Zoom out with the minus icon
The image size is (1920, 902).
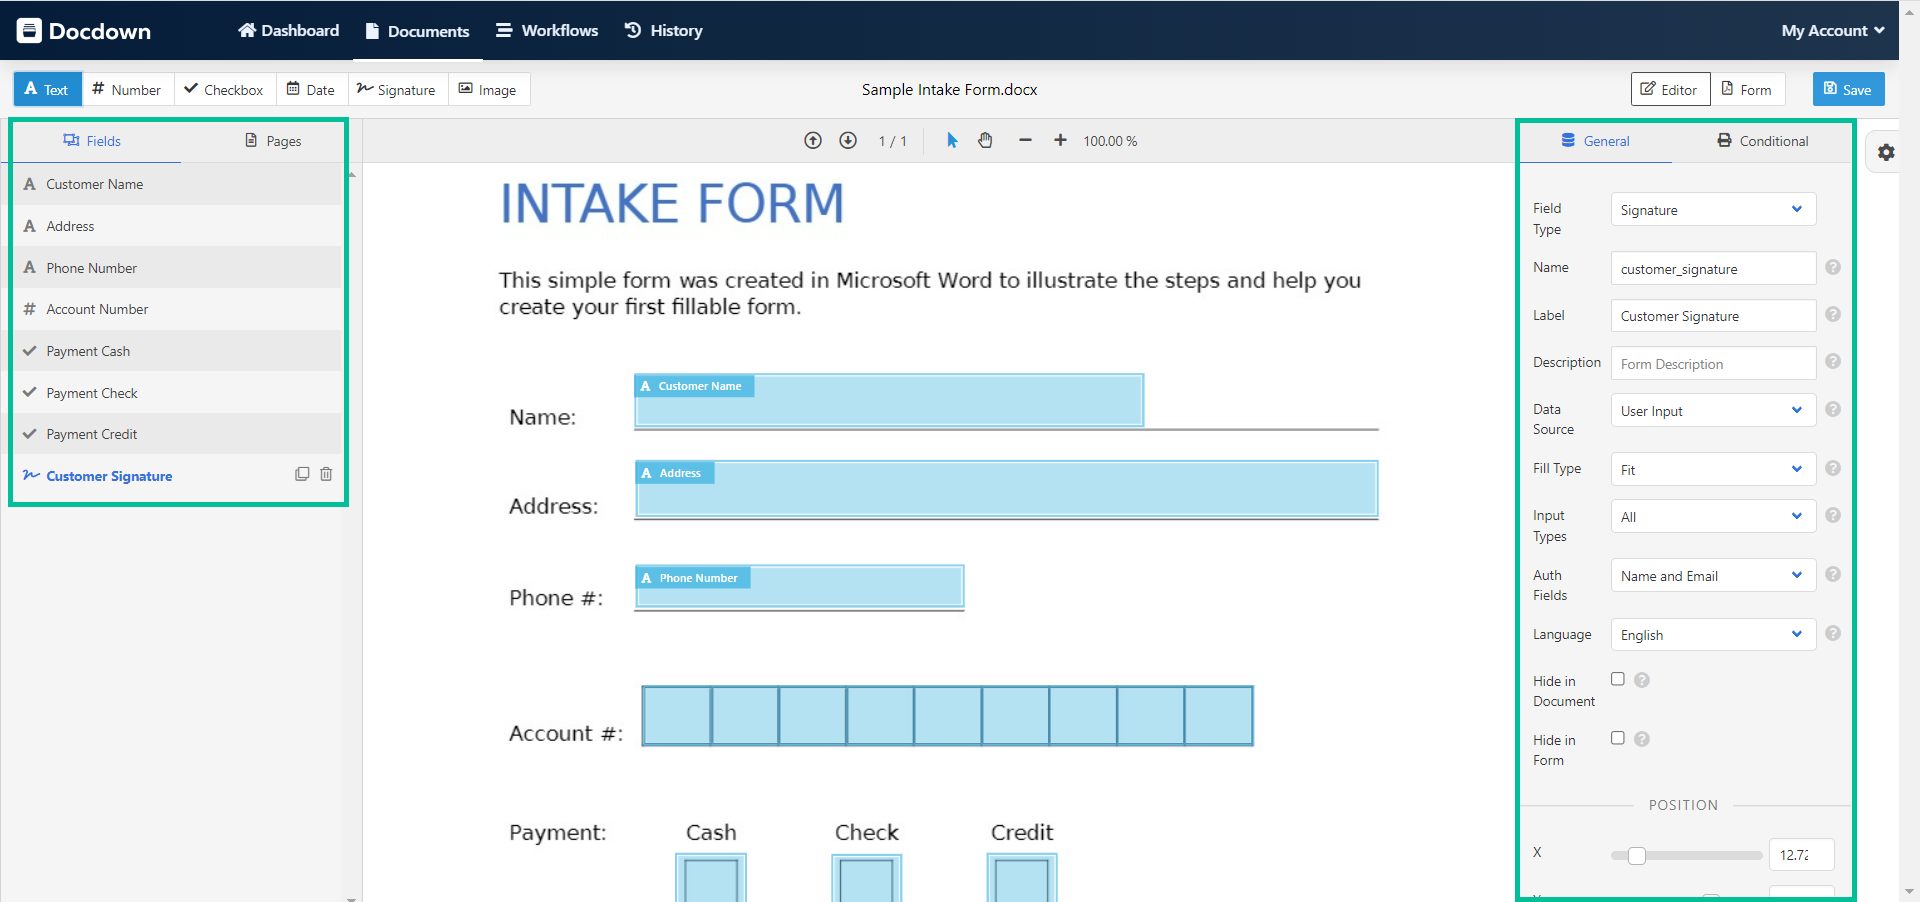point(1025,141)
